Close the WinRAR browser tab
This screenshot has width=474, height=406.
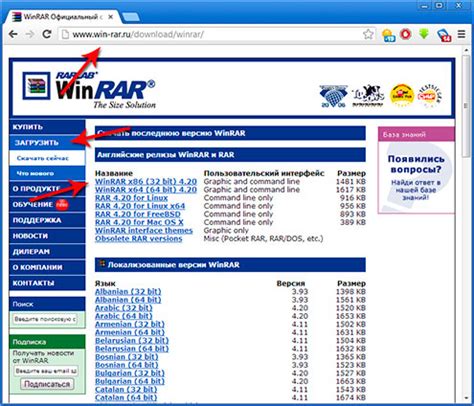110,17
